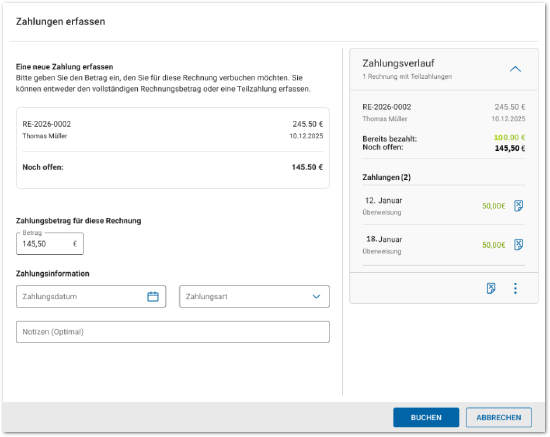Expand the Zahlungsart dropdown arrow
The height and width of the screenshot is (437, 550).
tap(316, 297)
